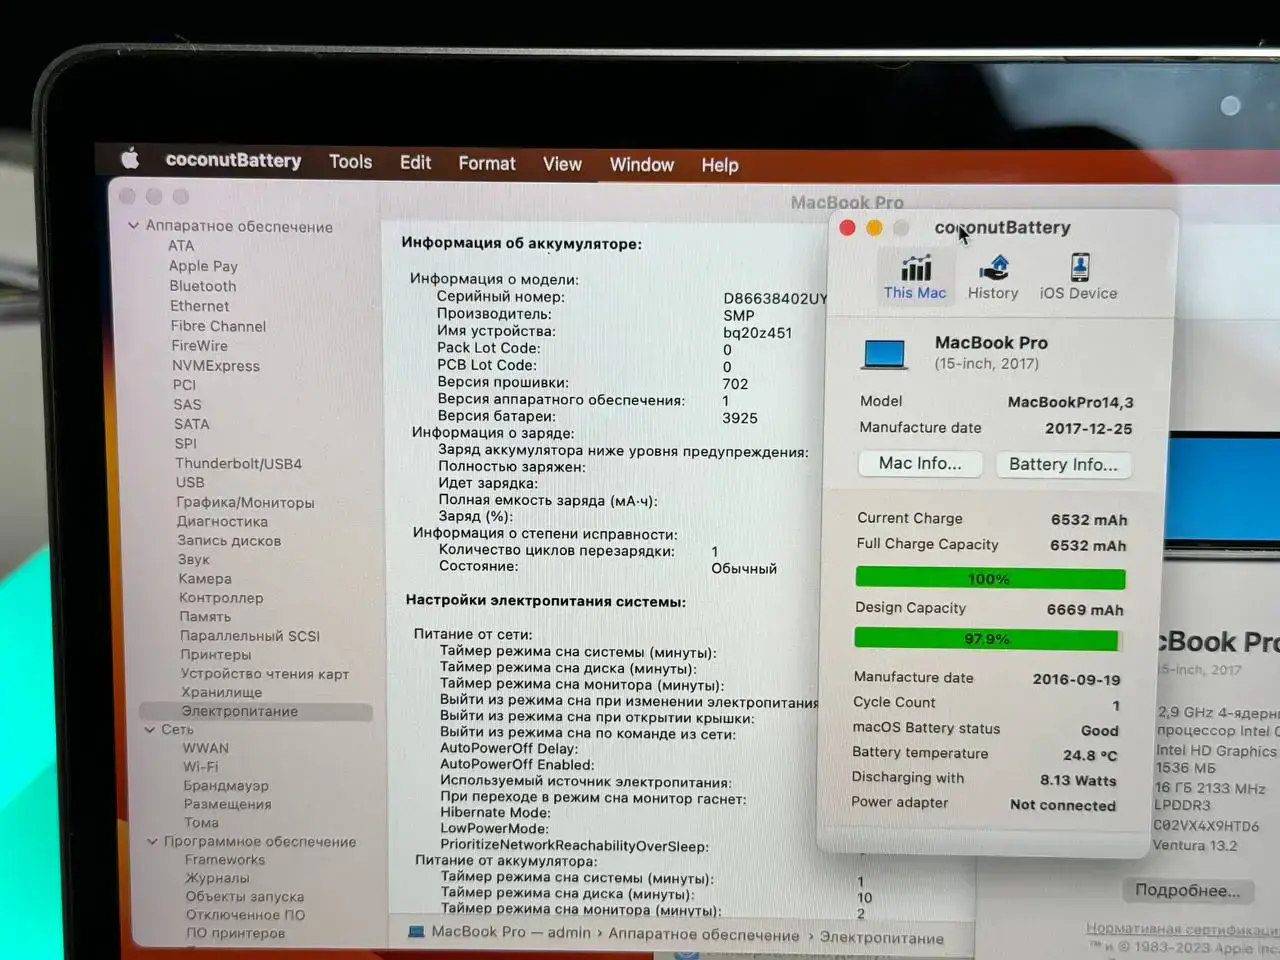Click serial number D86638402UY value

(x=775, y=298)
